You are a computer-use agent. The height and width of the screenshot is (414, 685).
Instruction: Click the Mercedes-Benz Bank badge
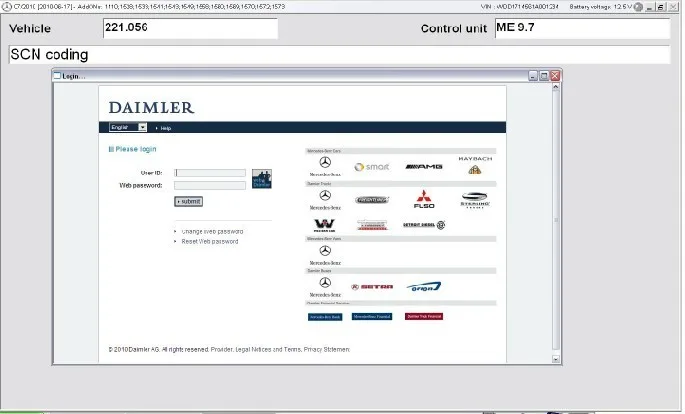coord(325,317)
